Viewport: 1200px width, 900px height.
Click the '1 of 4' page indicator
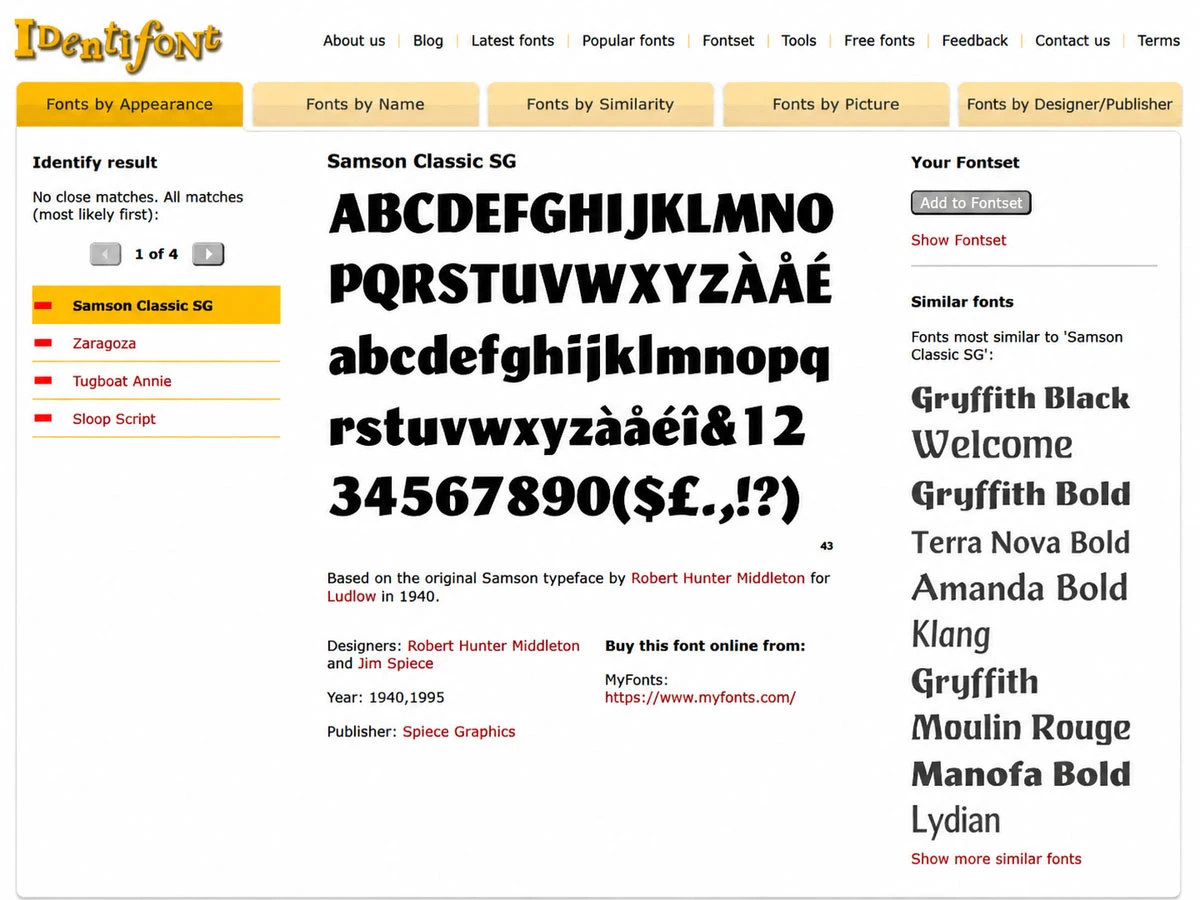point(156,254)
